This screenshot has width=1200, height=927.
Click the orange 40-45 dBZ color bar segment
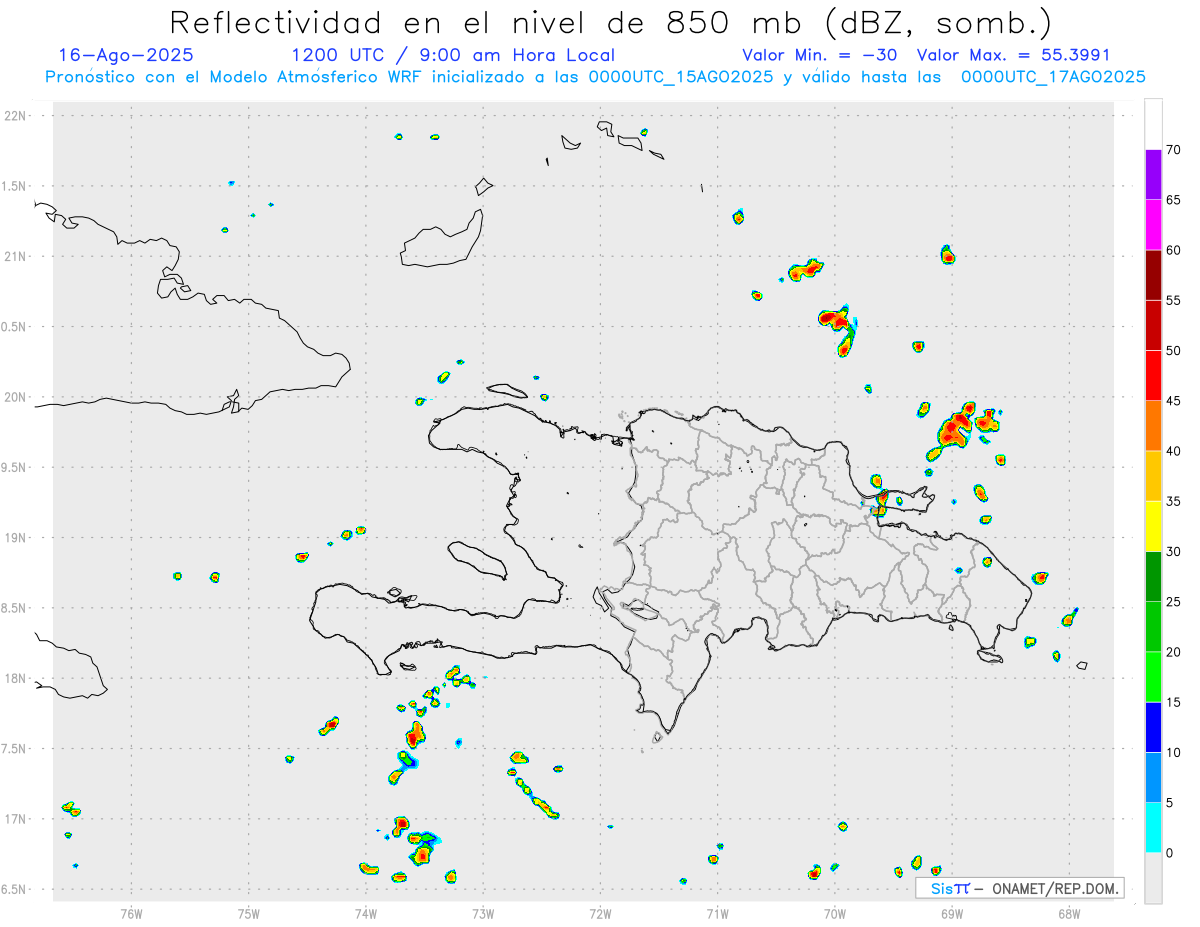coord(1153,425)
